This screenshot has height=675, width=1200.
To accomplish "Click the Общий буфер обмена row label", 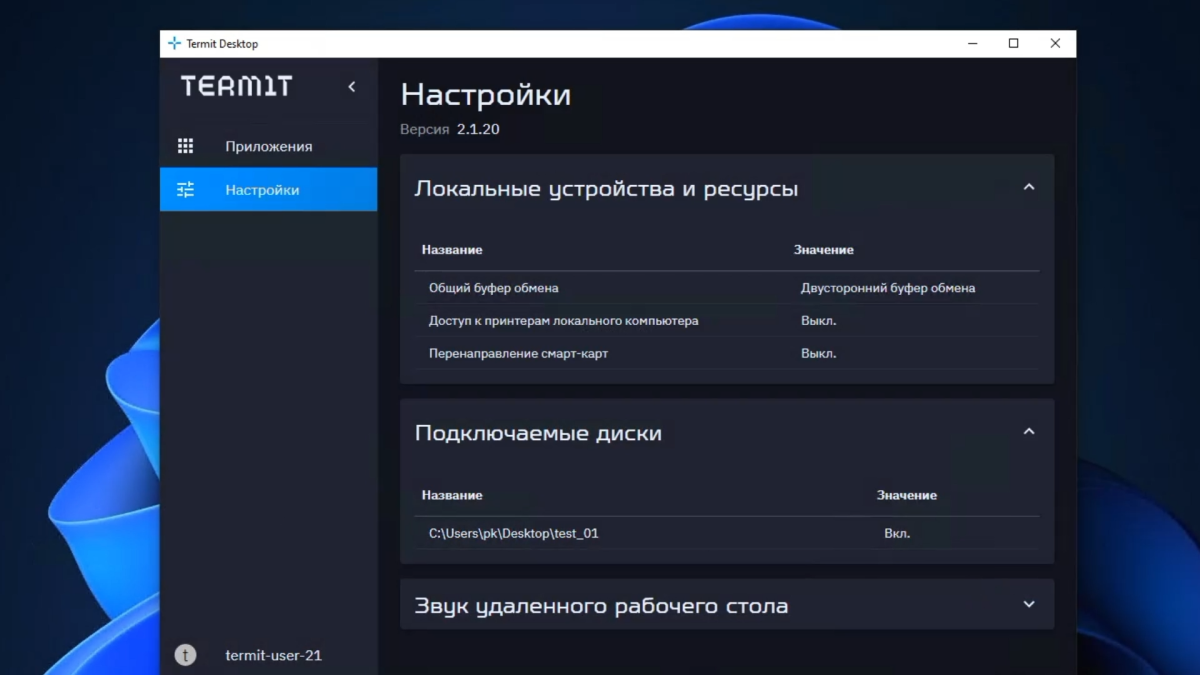I will point(493,288).
